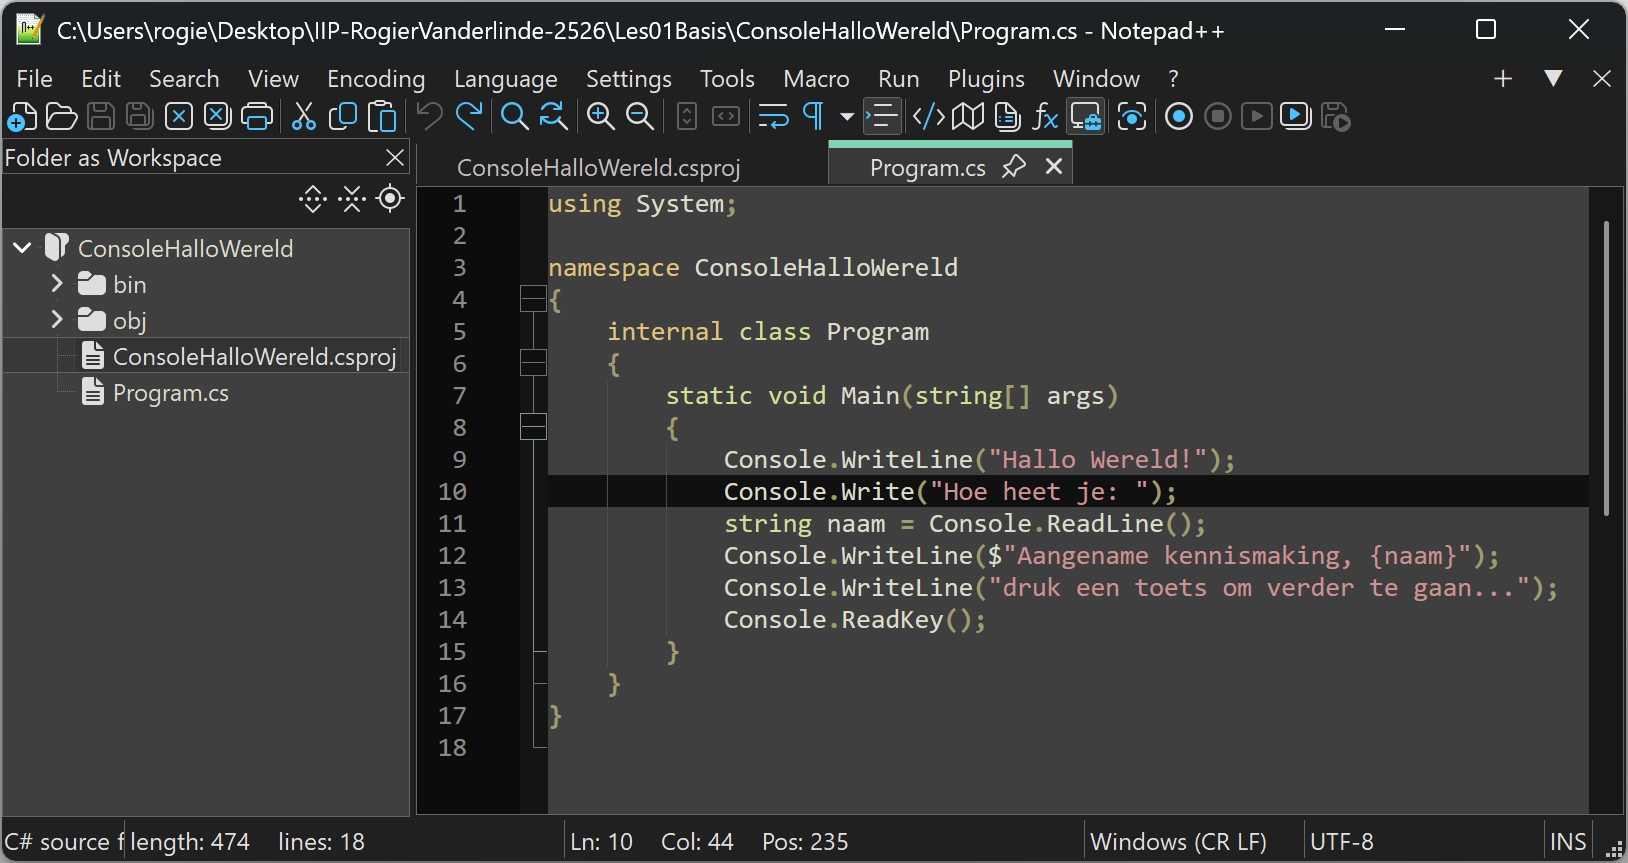Click the Cut scissors icon
The width and height of the screenshot is (1628, 863).
pos(304,117)
